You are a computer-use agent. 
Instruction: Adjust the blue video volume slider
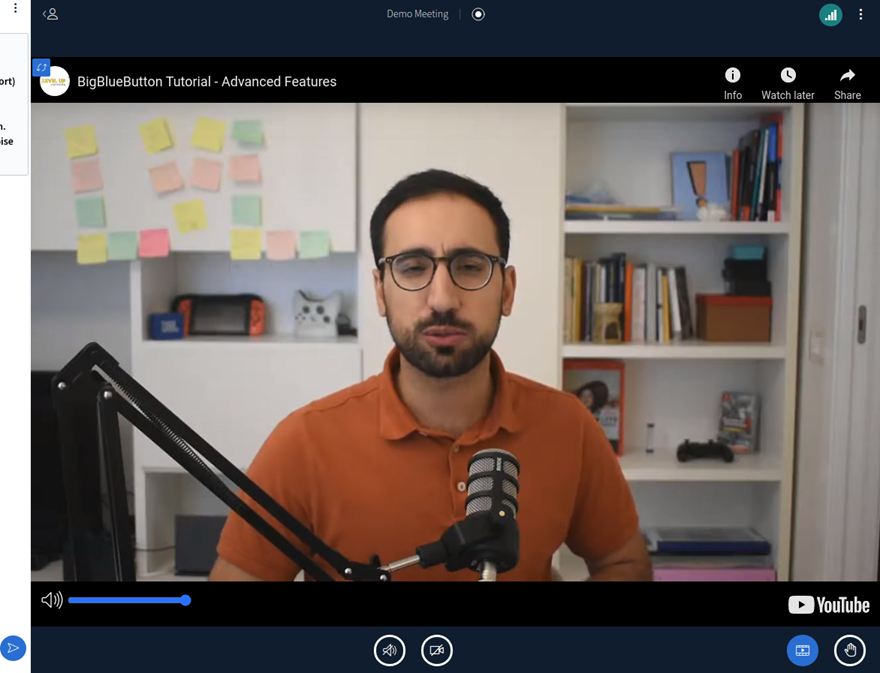click(128, 600)
